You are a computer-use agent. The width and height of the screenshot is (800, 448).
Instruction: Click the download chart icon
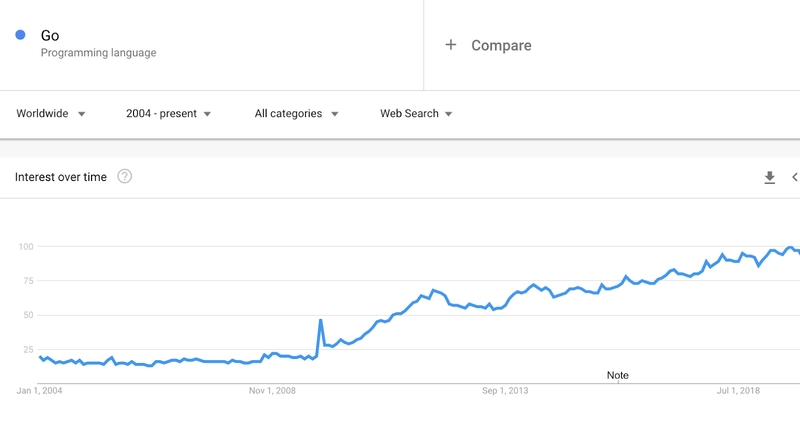769,177
